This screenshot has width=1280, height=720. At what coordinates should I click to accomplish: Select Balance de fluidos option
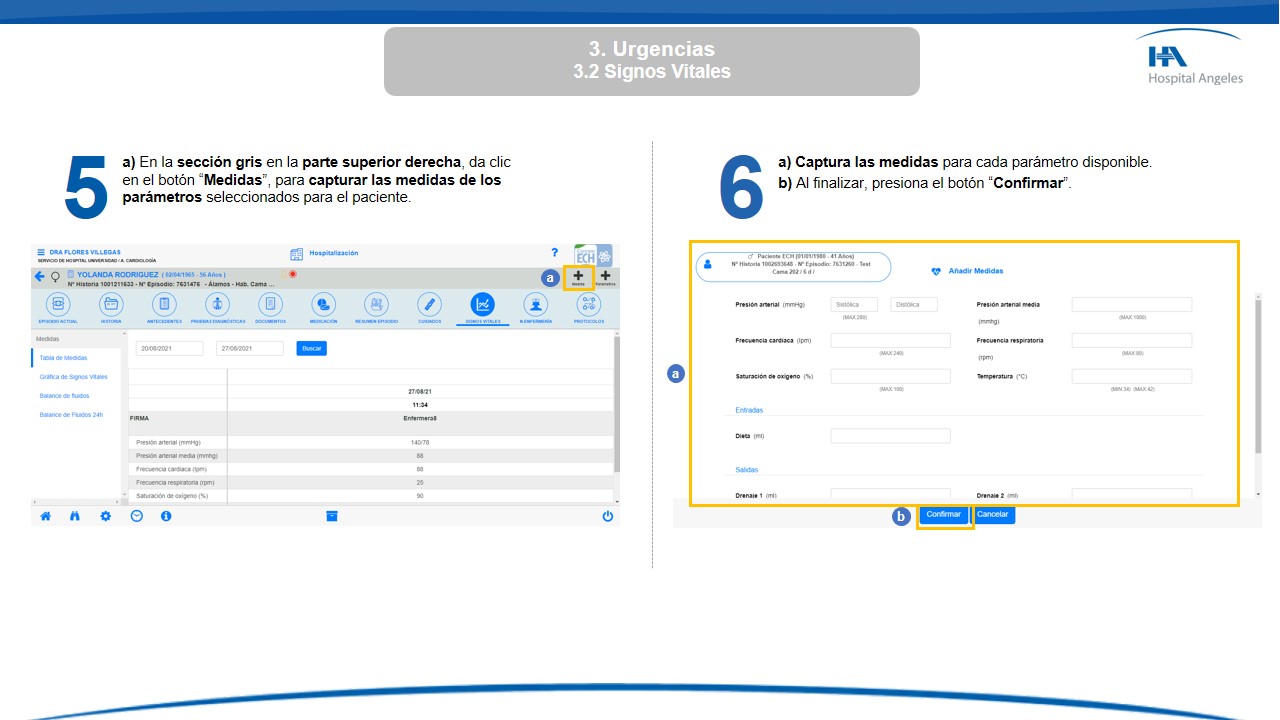(64, 396)
